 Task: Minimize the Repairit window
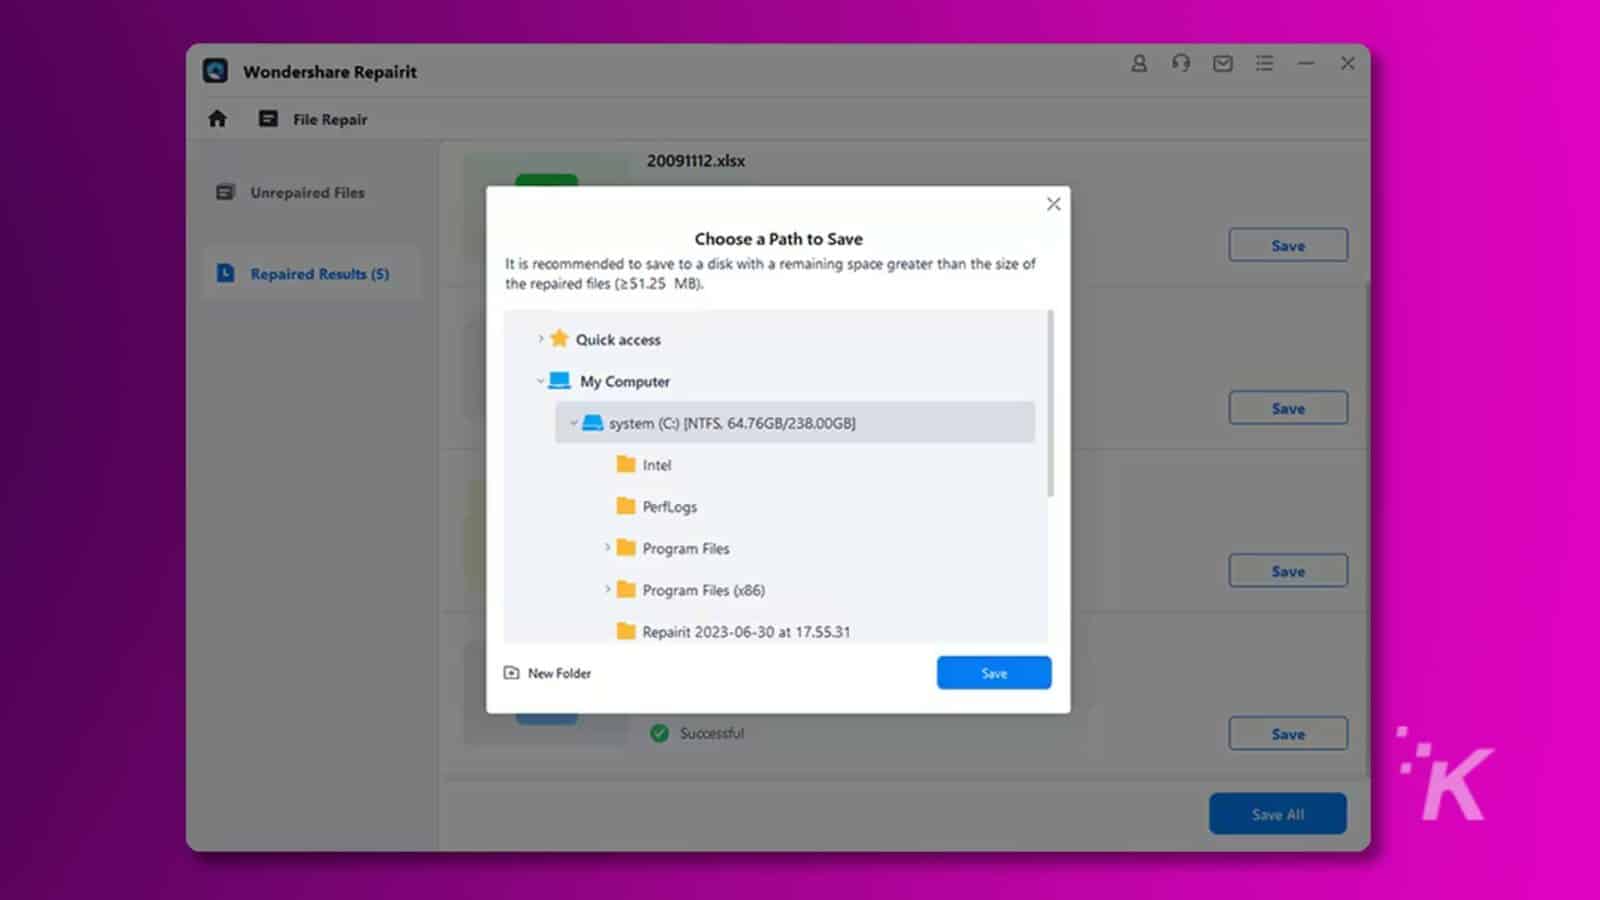tap(1306, 63)
